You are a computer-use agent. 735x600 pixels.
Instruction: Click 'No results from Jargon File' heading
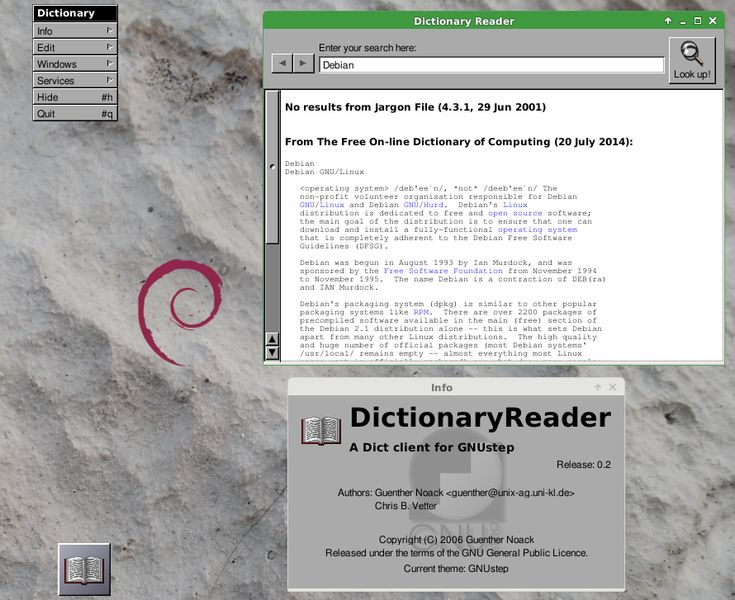pyautogui.click(x=415, y=107)
